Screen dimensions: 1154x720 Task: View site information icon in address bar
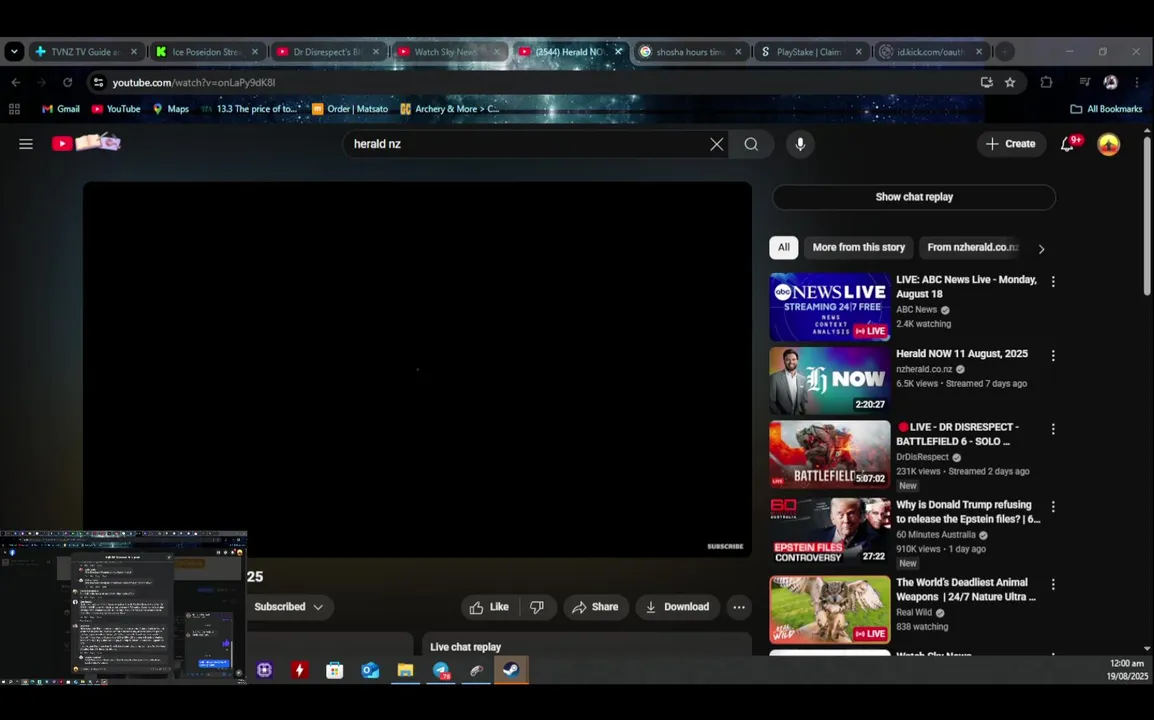[x=99, y=82]
